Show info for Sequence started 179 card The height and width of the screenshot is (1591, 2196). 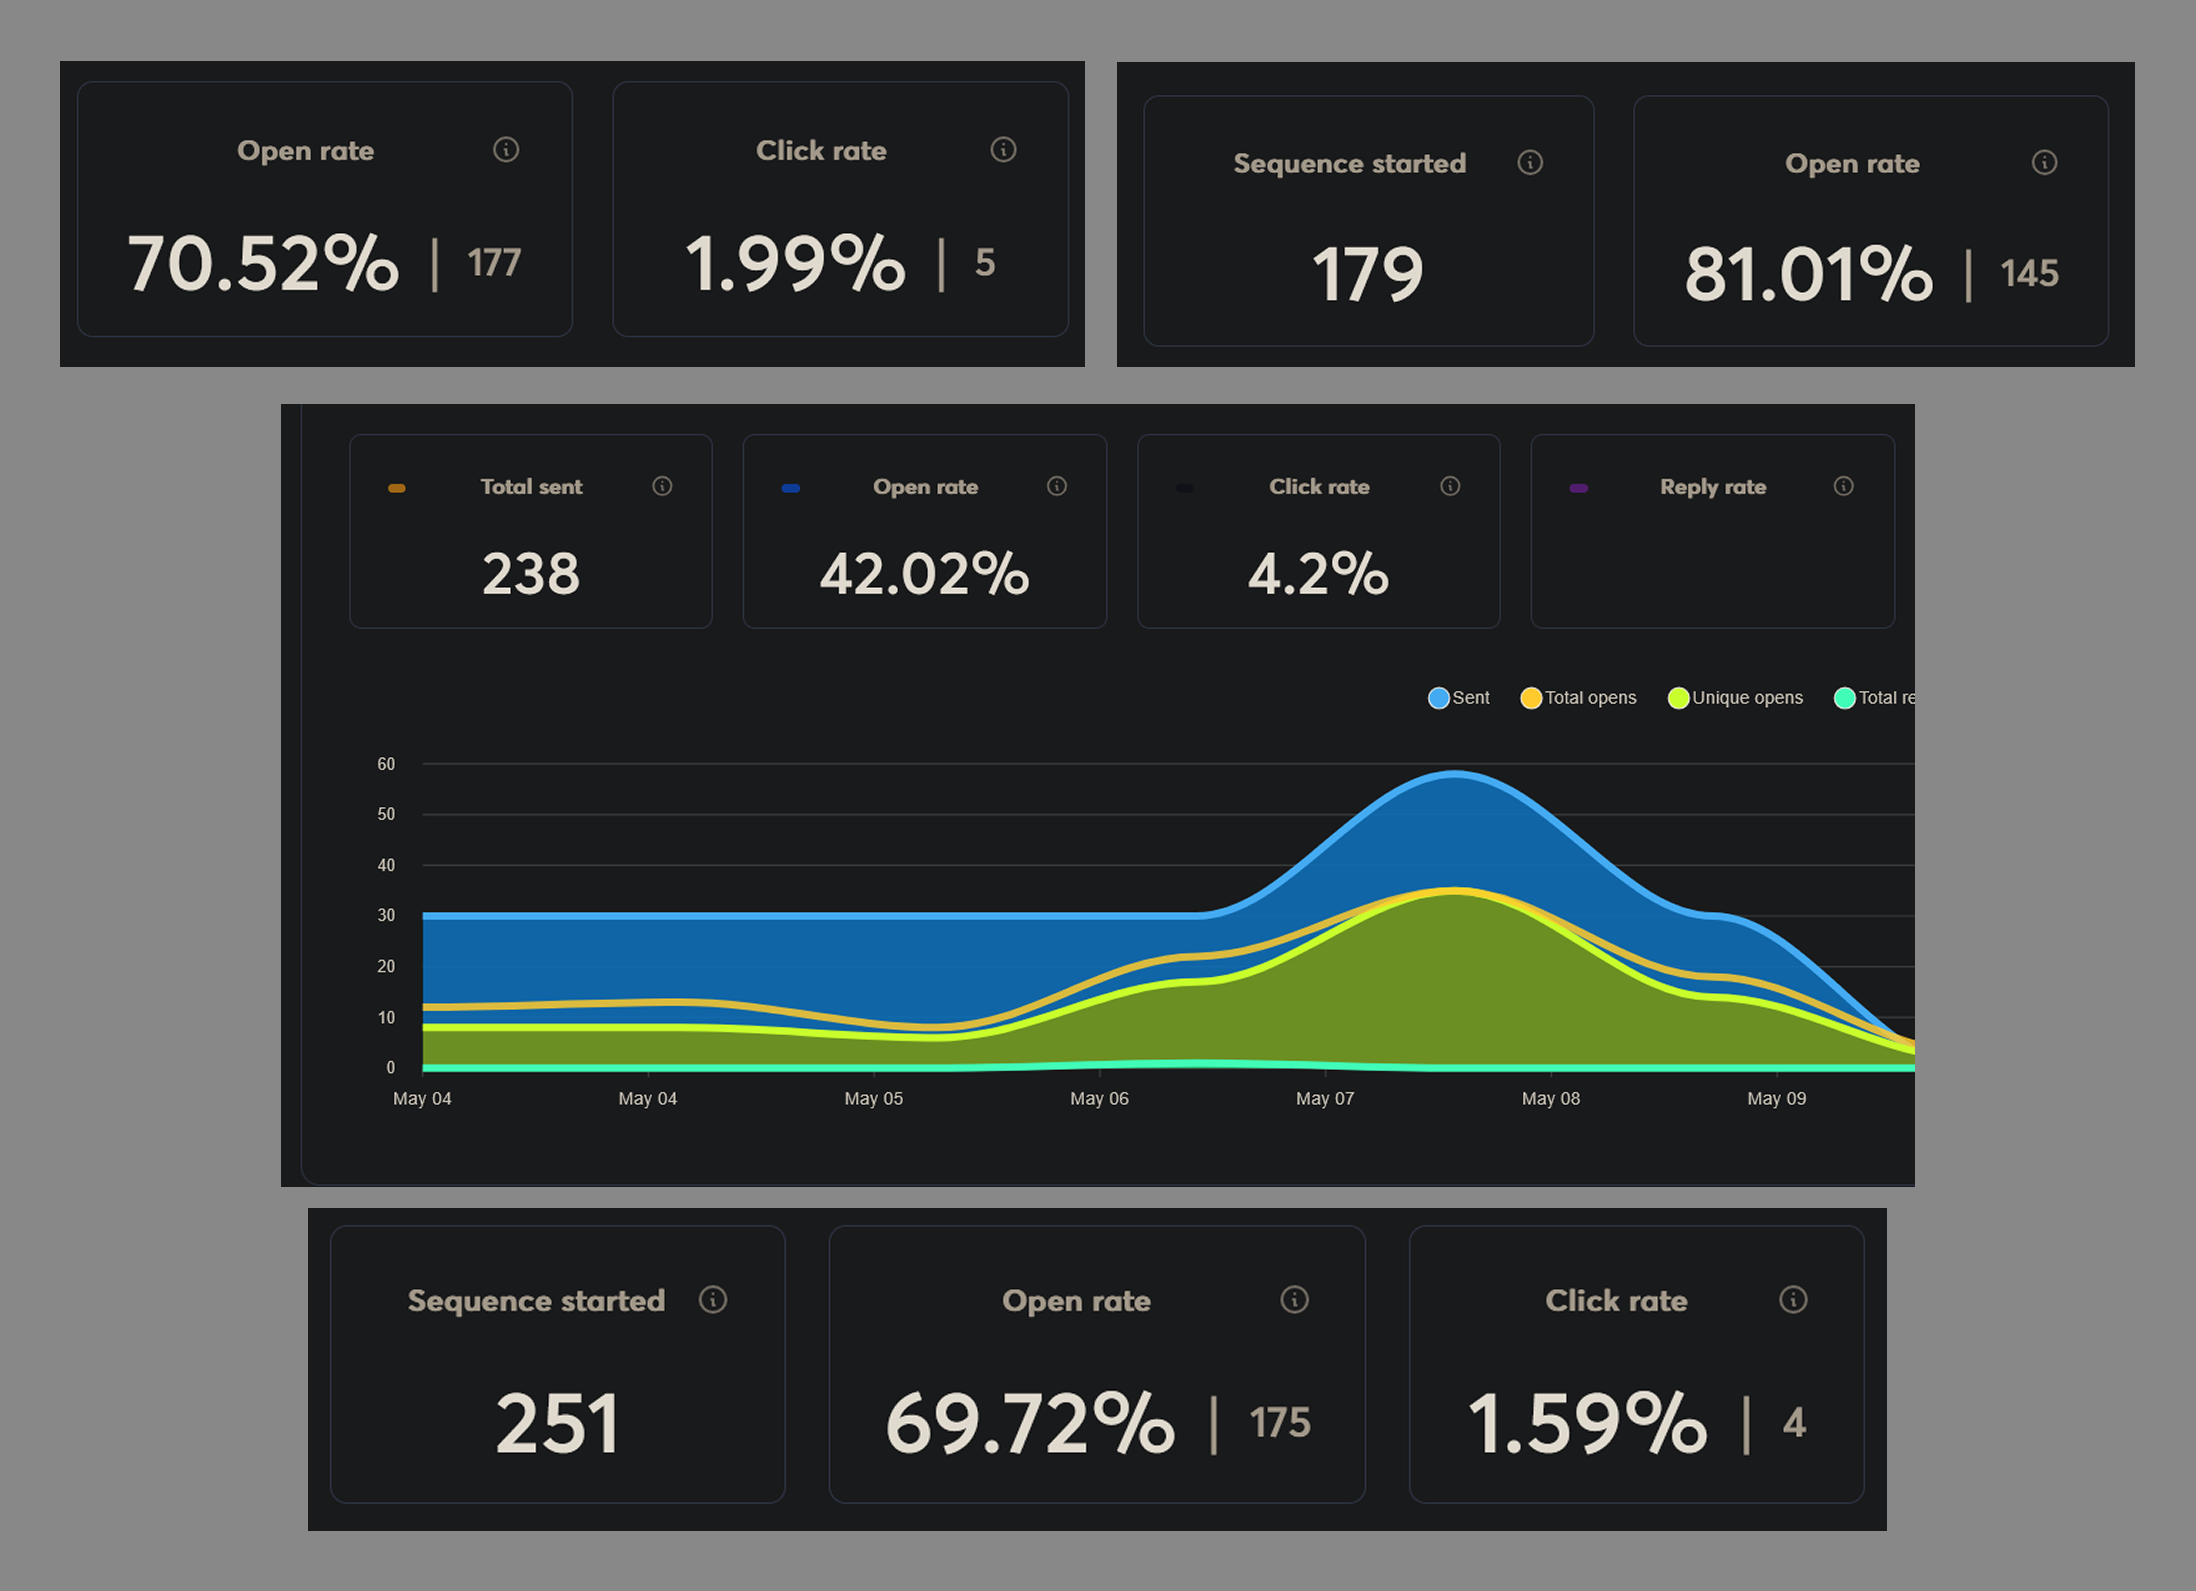pos(1530,163)
